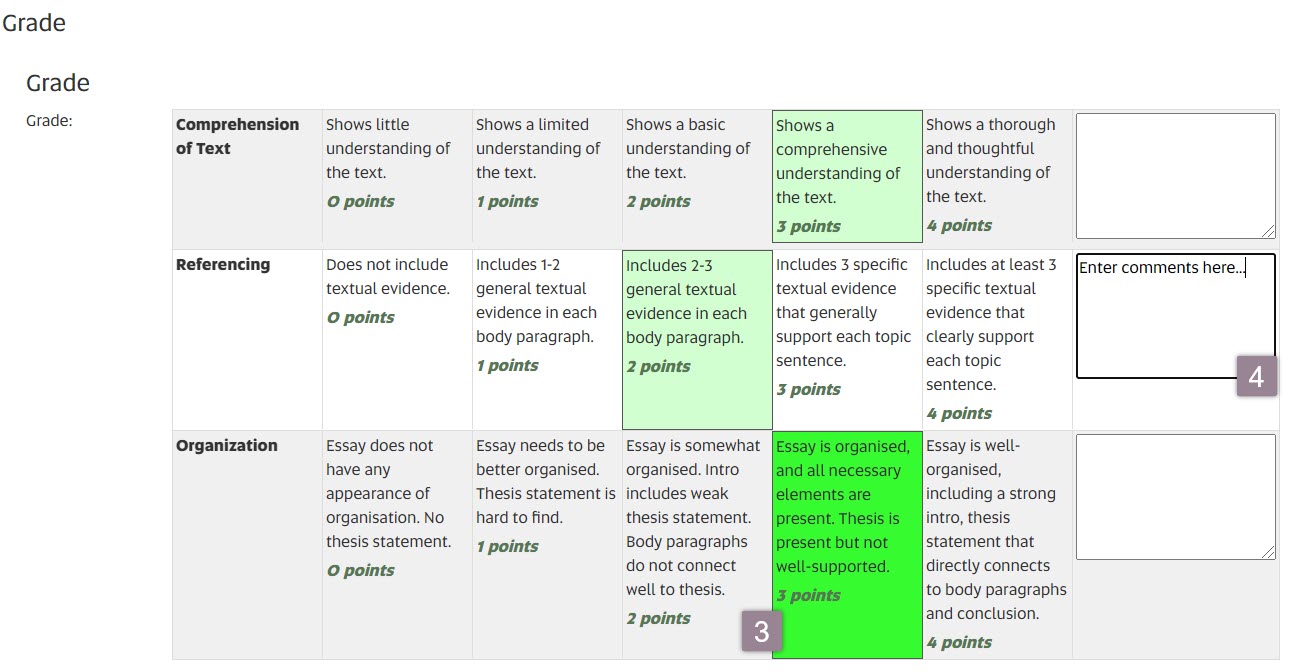
Task: Click the selected 3 points Comprehension cell
Action: (x=845, y=175)
